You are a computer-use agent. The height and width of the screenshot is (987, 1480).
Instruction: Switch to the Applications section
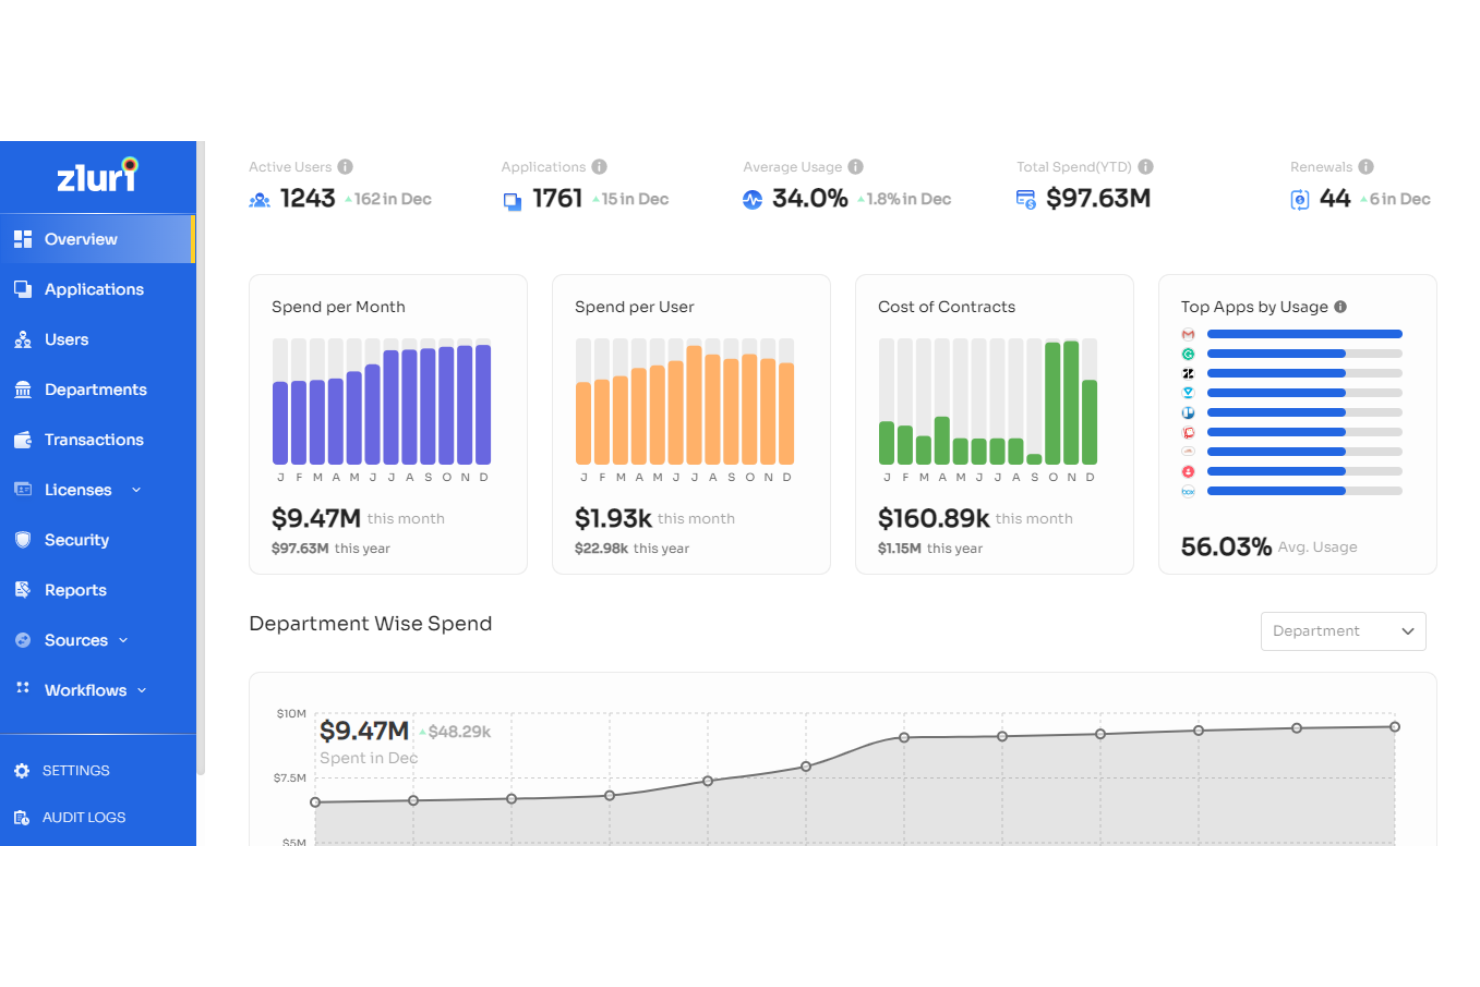click(94, 289)
